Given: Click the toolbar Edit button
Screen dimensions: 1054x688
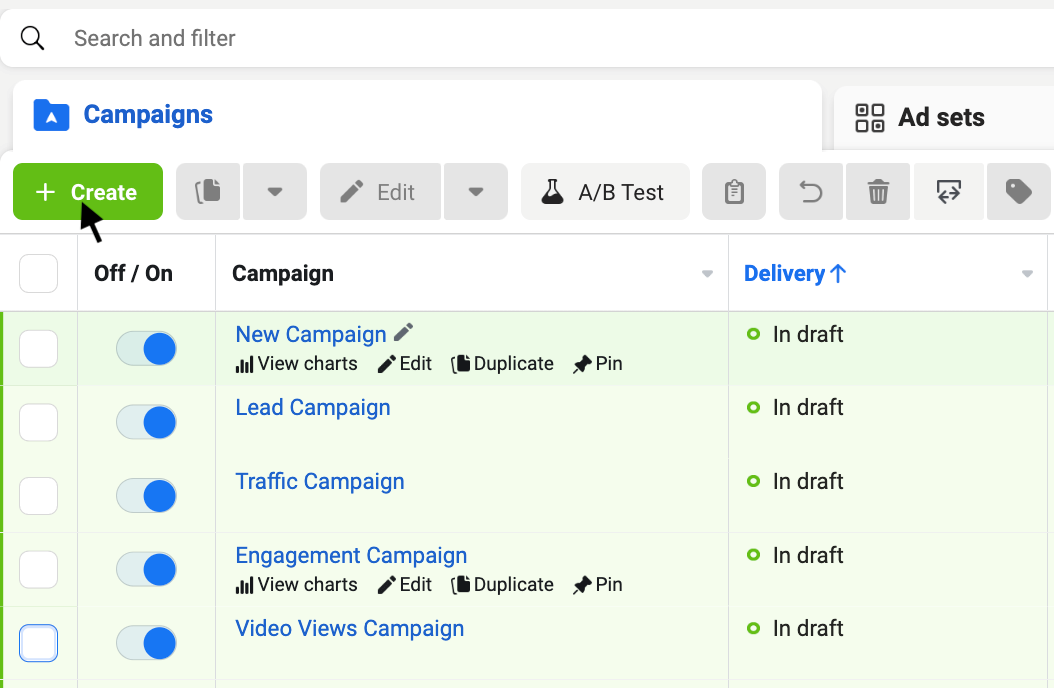Looking at the screenshot, I should 380,192.
